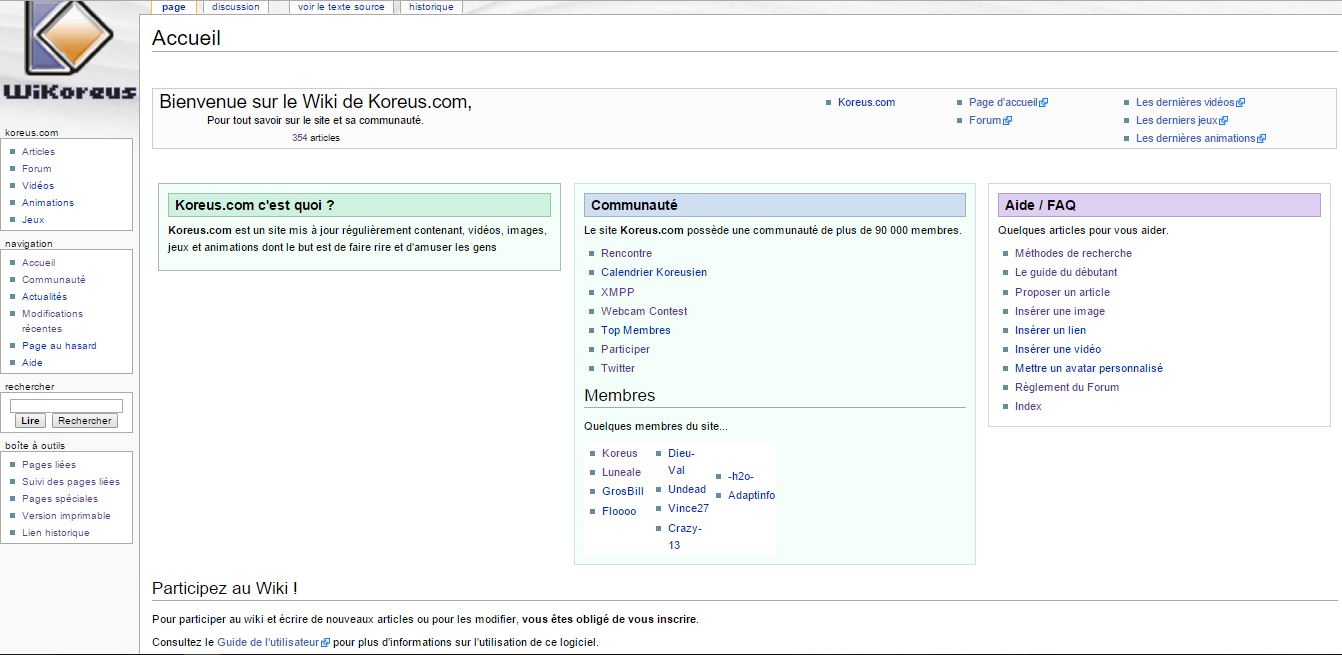This screenshot has width=1342, height=655.
Task: Open Mettre un avatar personnalisé help article
Action: click(1088, 369)
